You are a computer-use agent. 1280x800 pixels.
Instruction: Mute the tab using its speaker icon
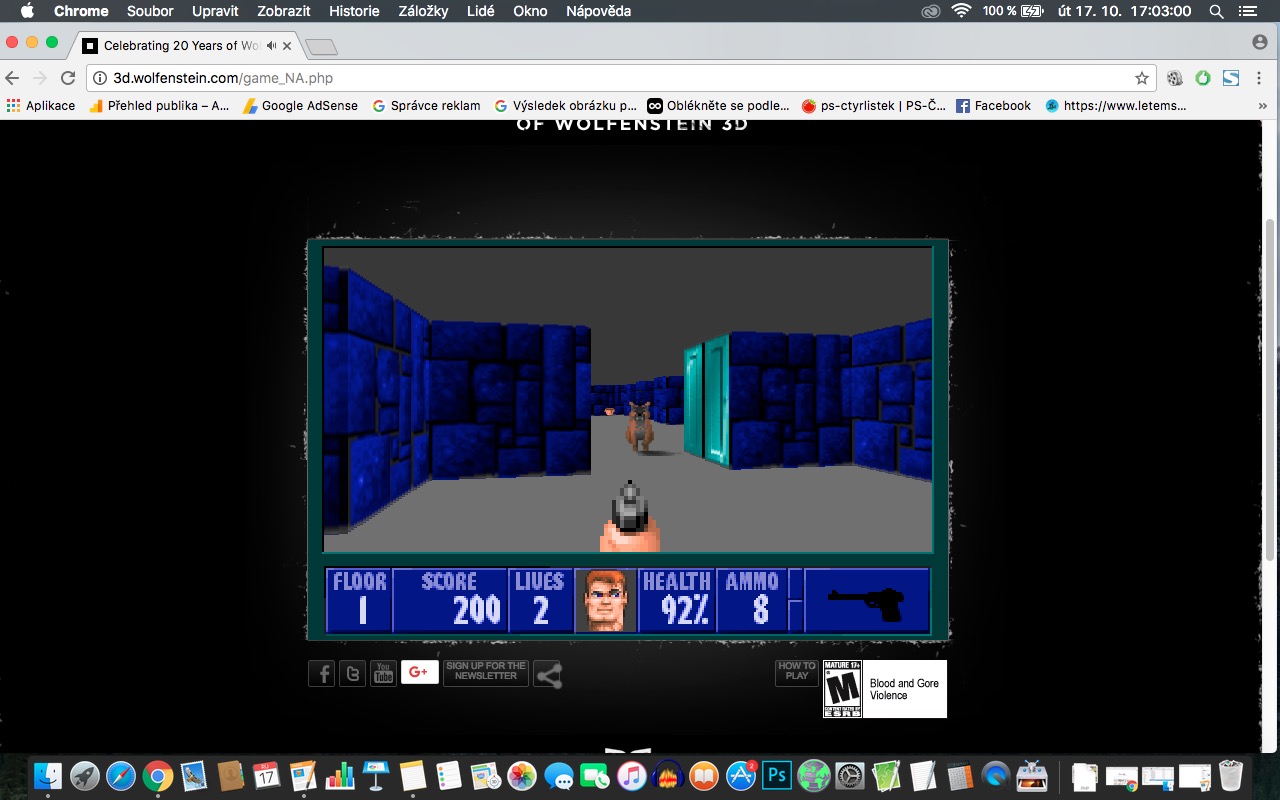point(271,45)
